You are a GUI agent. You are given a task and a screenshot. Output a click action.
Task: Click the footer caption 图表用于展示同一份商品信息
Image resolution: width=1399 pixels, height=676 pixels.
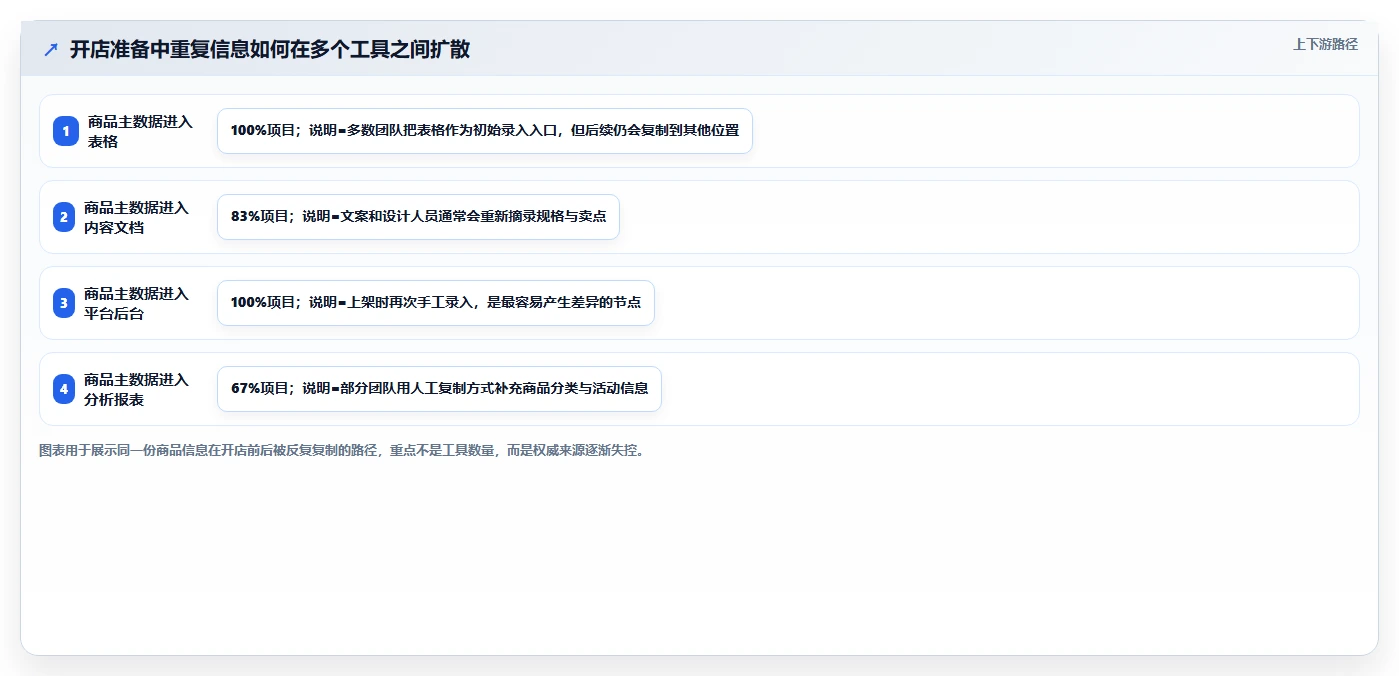343,450
